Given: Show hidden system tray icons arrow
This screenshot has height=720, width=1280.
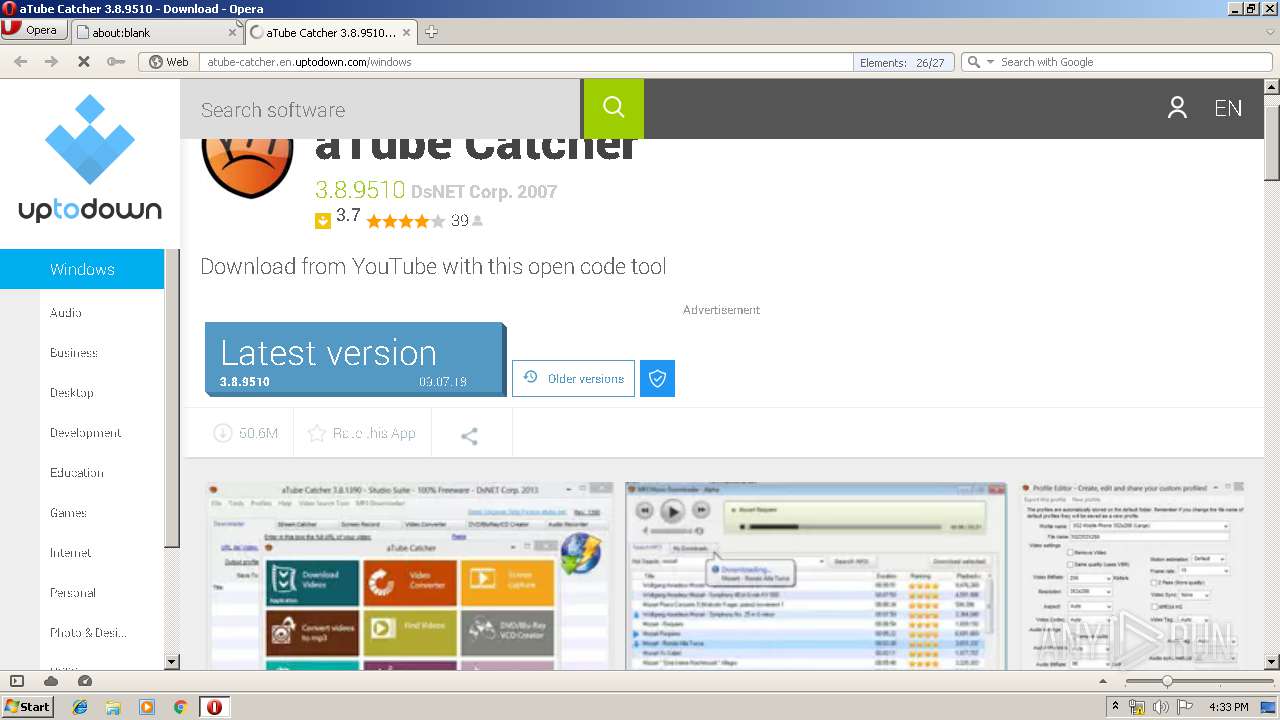Looking at the screenshot, I should coord(1115,707).
